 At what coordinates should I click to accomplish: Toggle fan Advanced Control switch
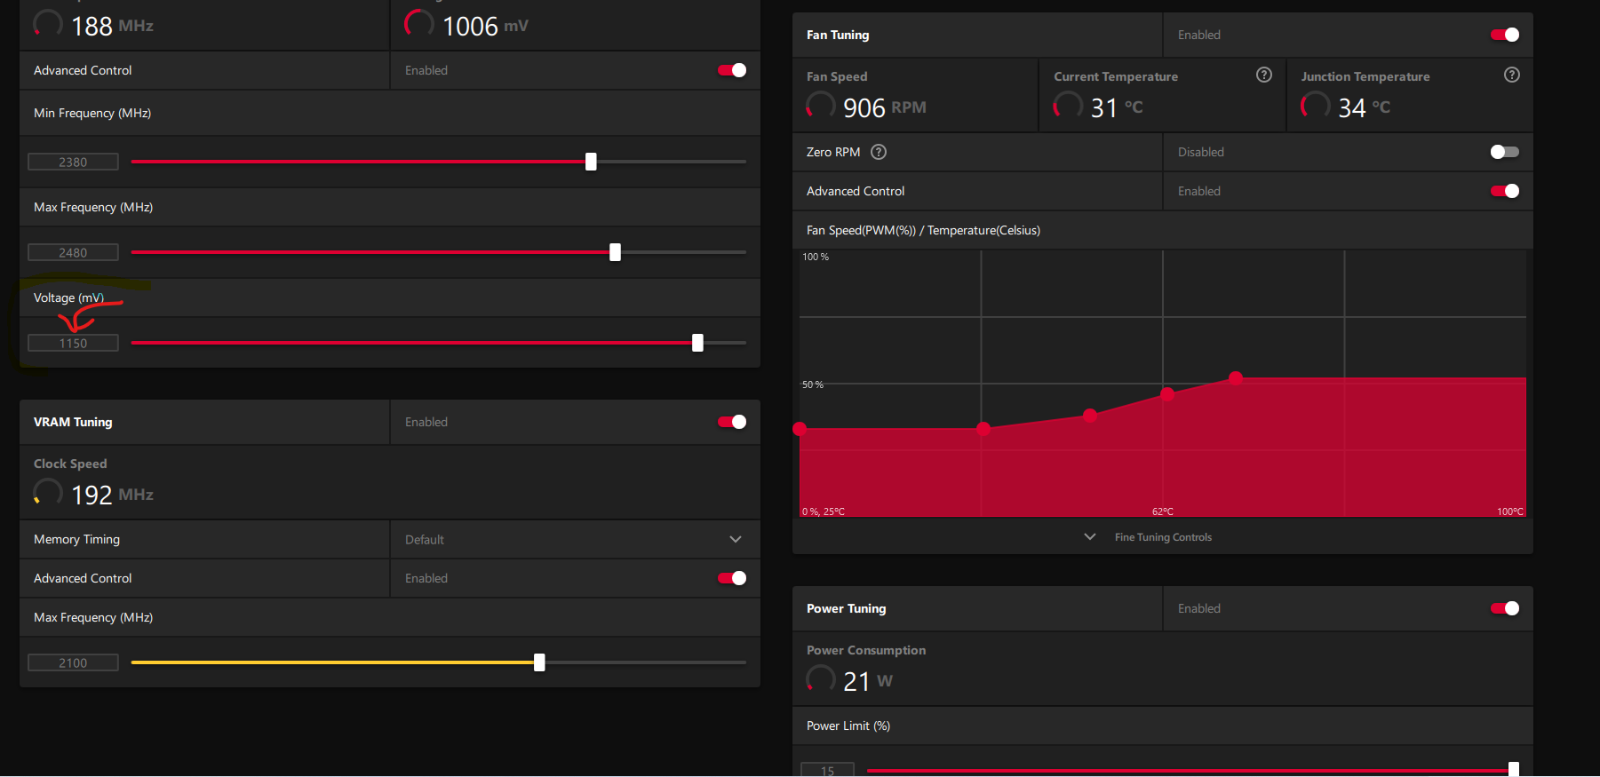(x=1505, y=191)
